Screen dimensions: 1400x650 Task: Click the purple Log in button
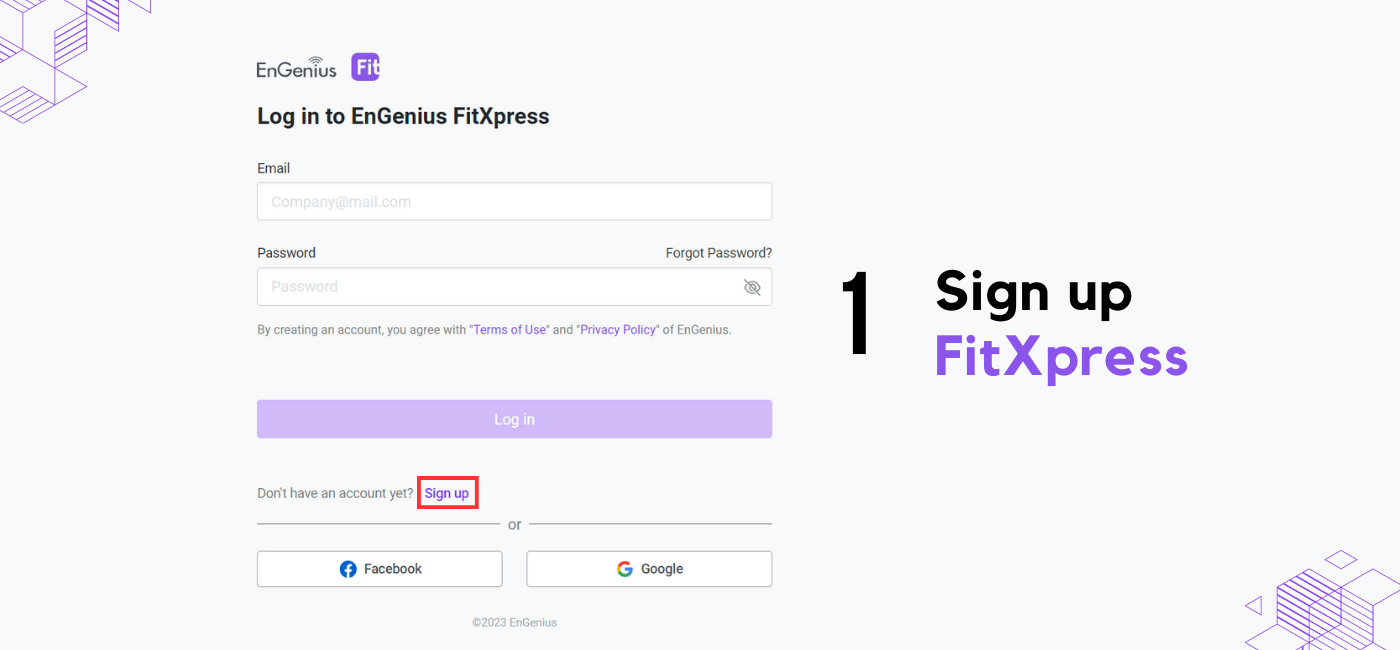point(514,419)
